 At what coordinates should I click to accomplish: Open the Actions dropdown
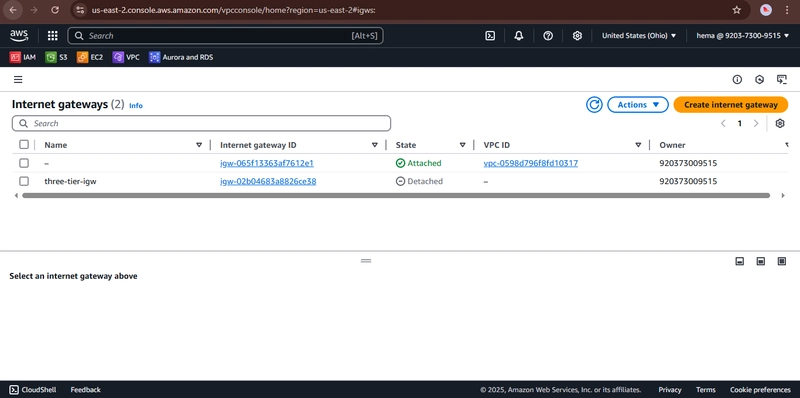click(638, 105)
